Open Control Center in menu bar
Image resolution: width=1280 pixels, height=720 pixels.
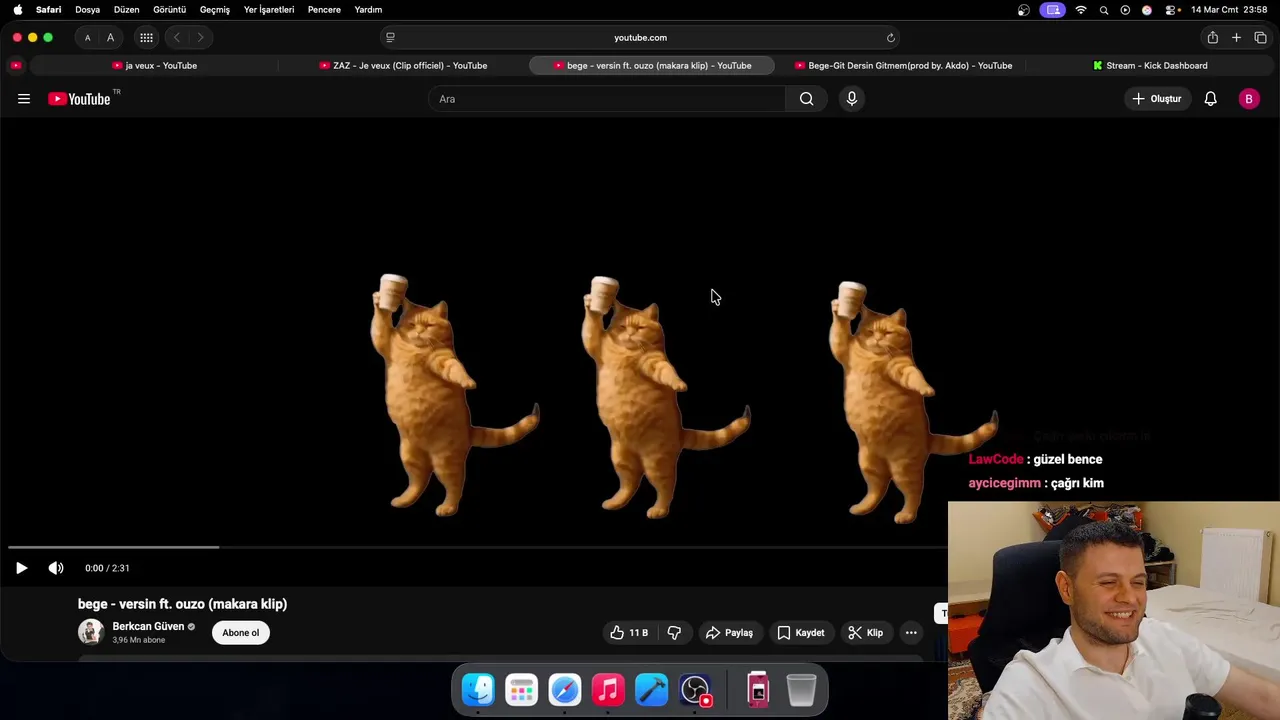click(x=1170, y=10)
